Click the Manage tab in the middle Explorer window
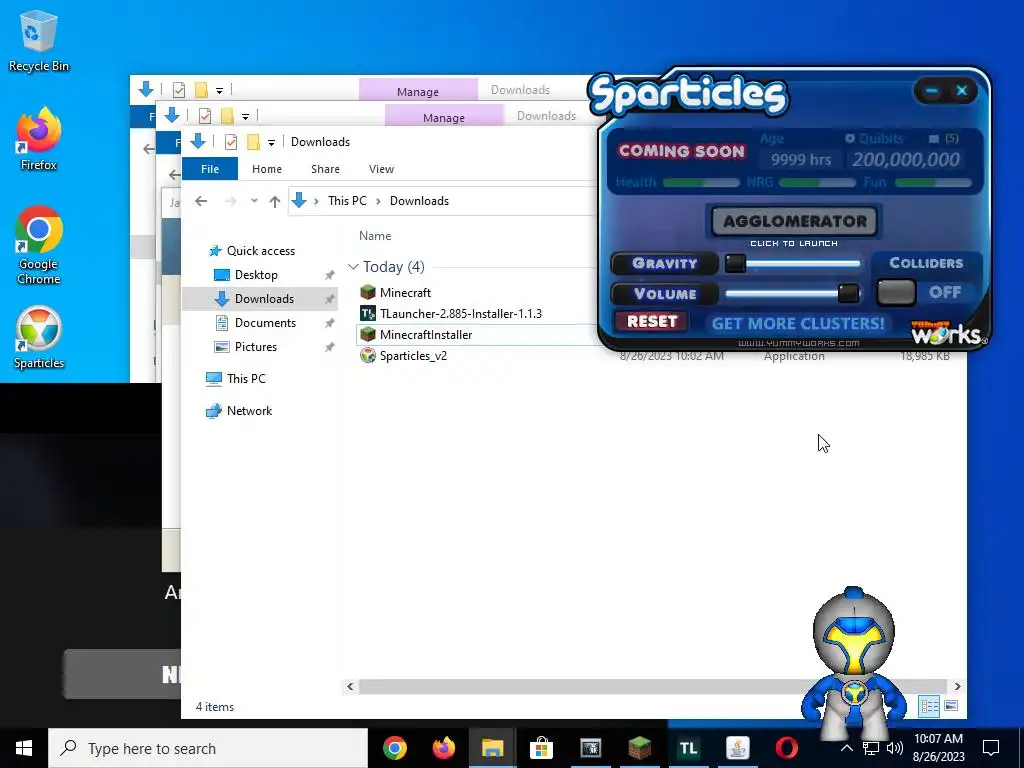Screen dimensions: 1024x768 (443, 117)
